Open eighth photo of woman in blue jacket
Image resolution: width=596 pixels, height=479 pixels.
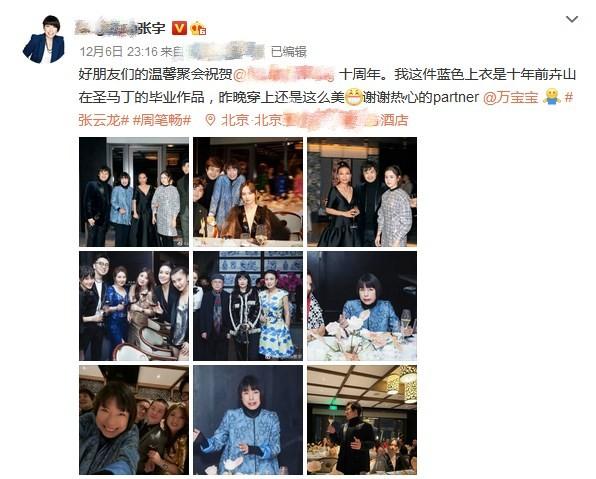click(248, 420)
